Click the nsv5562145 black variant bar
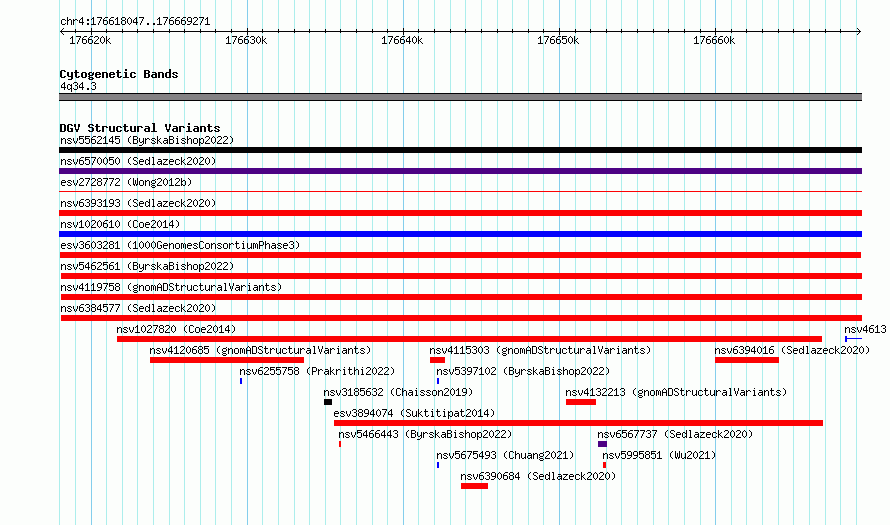The width and height of the screenshot is (890, 525). pyautogui.click(x=460, y=150)
